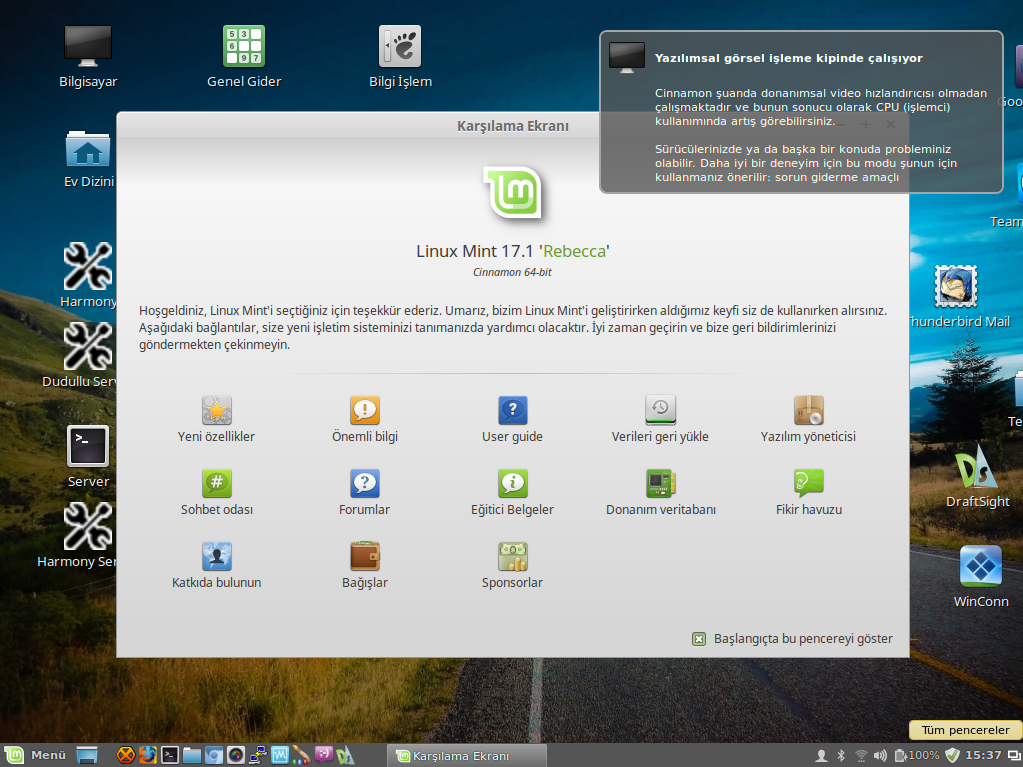Screen dimensions: 1023x767
Task: Select Bilgi İşlem desktop icon
Action: point(400,46)
